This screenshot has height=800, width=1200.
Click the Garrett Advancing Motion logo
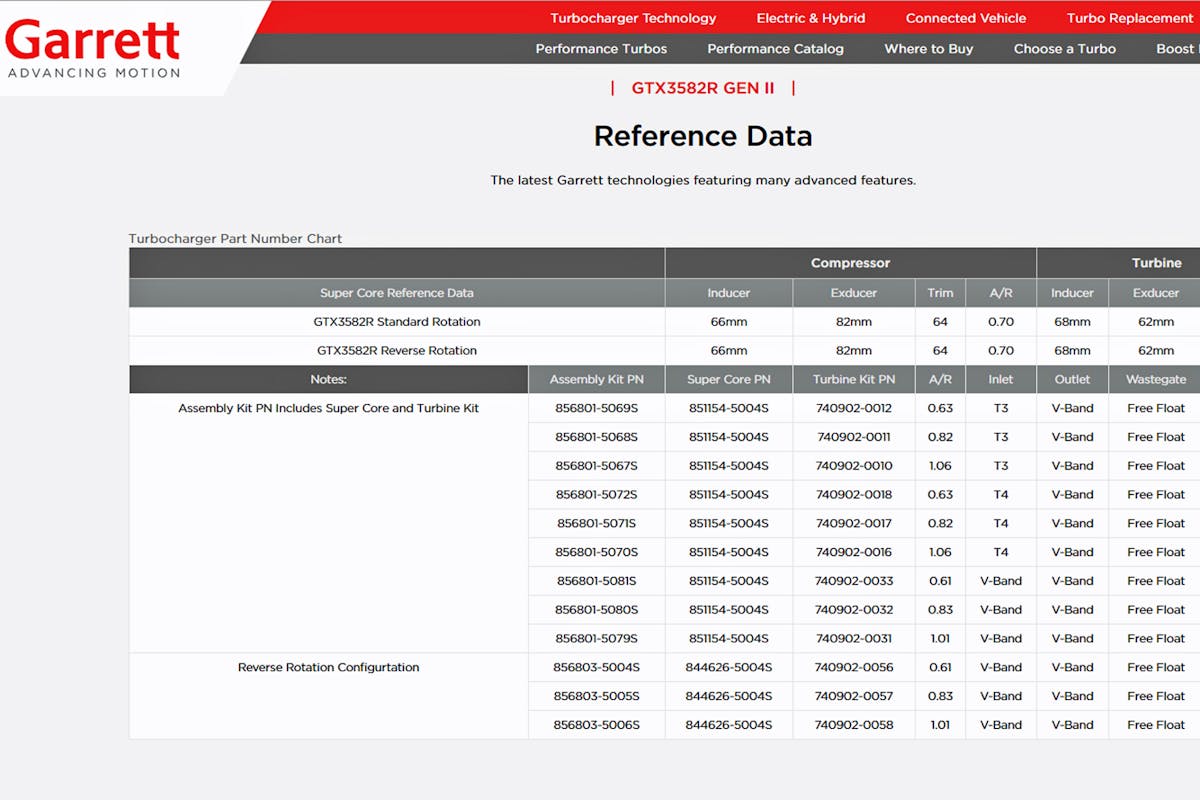pyautogui.click(x=93, y=48)
